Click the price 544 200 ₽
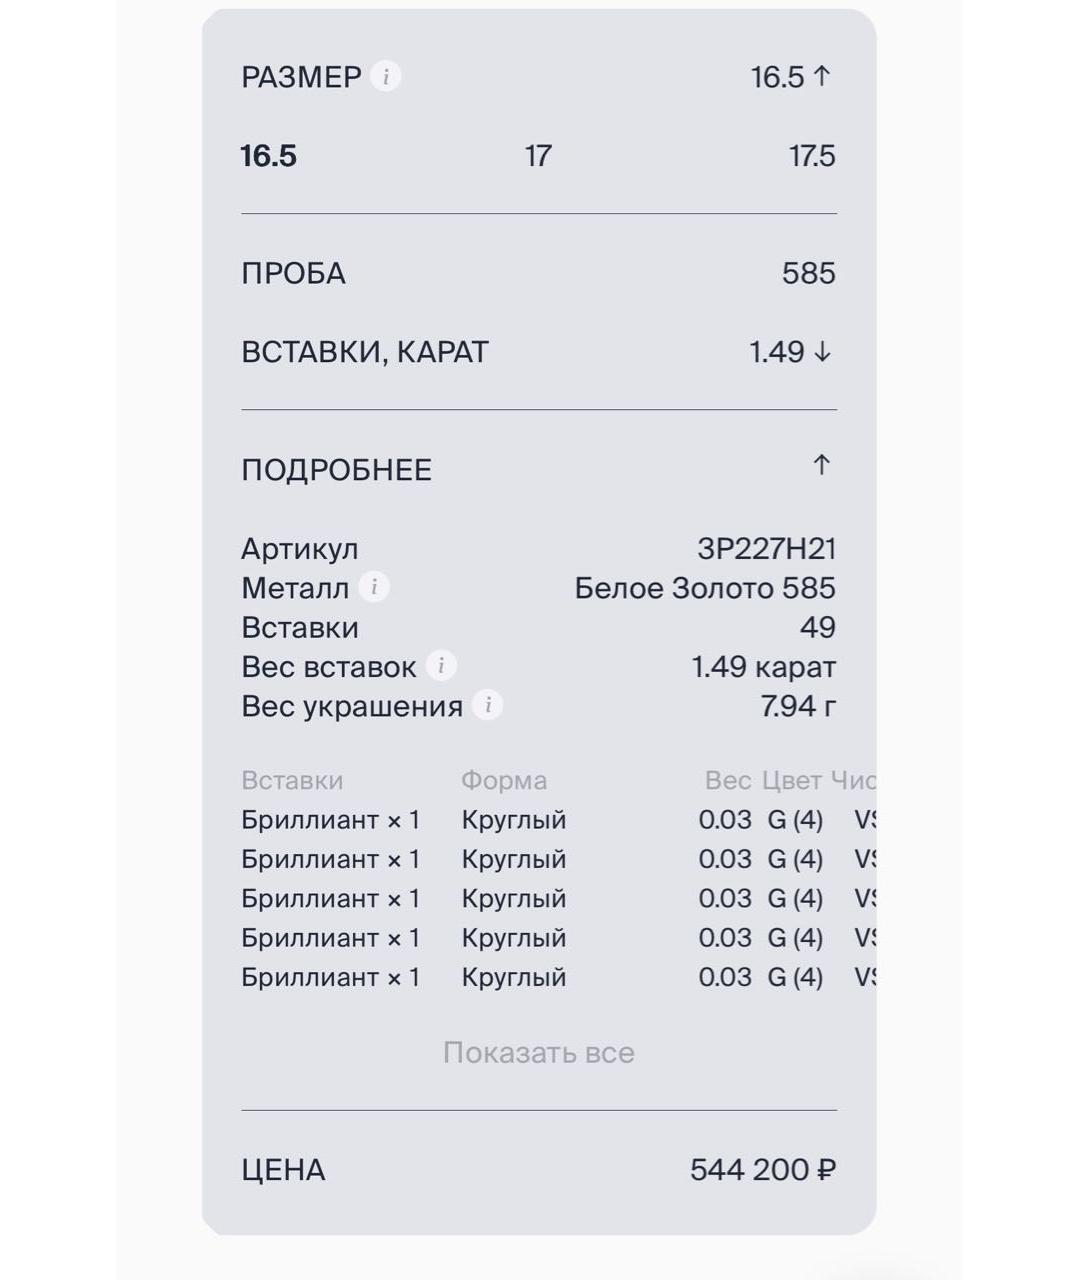1080x1280 pixels. click(x=762, y=1169)
